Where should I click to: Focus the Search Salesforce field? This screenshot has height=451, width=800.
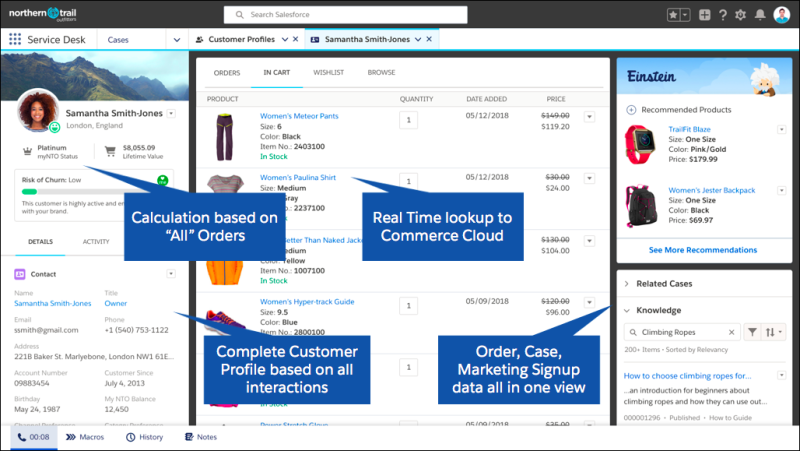point(345,15)
